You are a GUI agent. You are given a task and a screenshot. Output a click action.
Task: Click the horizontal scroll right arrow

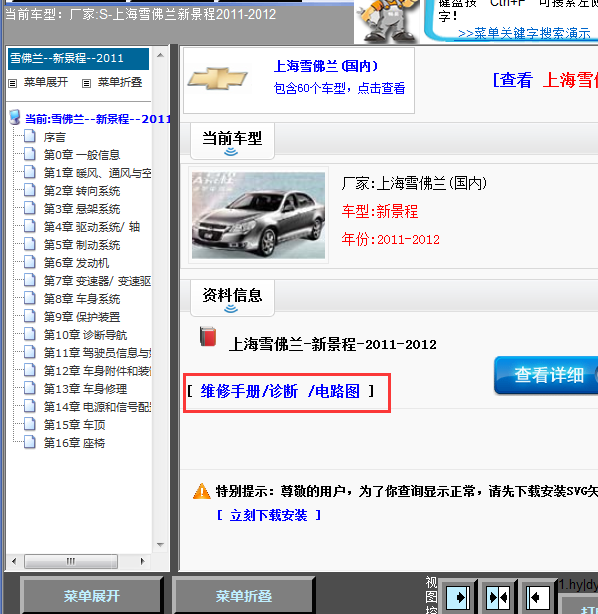pyautogui.click(x=143, y=561)
